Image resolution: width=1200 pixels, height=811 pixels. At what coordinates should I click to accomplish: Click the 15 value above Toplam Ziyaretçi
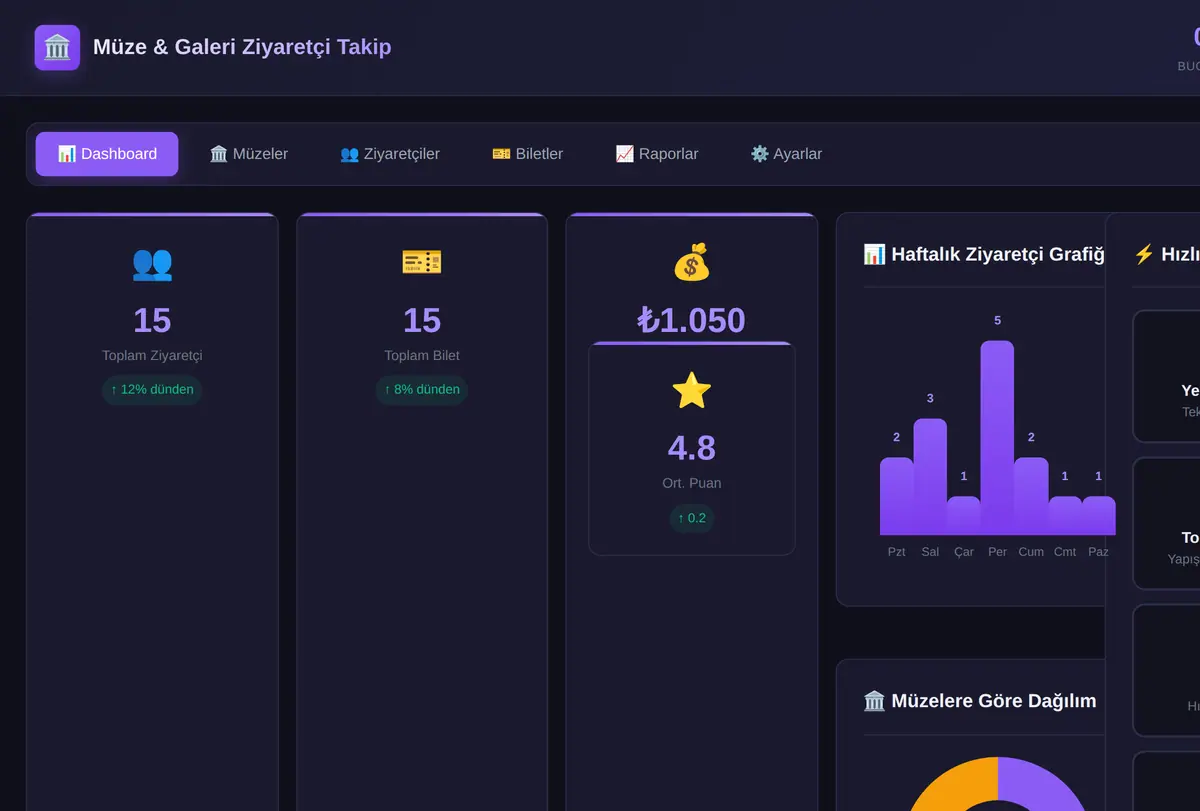152,320
